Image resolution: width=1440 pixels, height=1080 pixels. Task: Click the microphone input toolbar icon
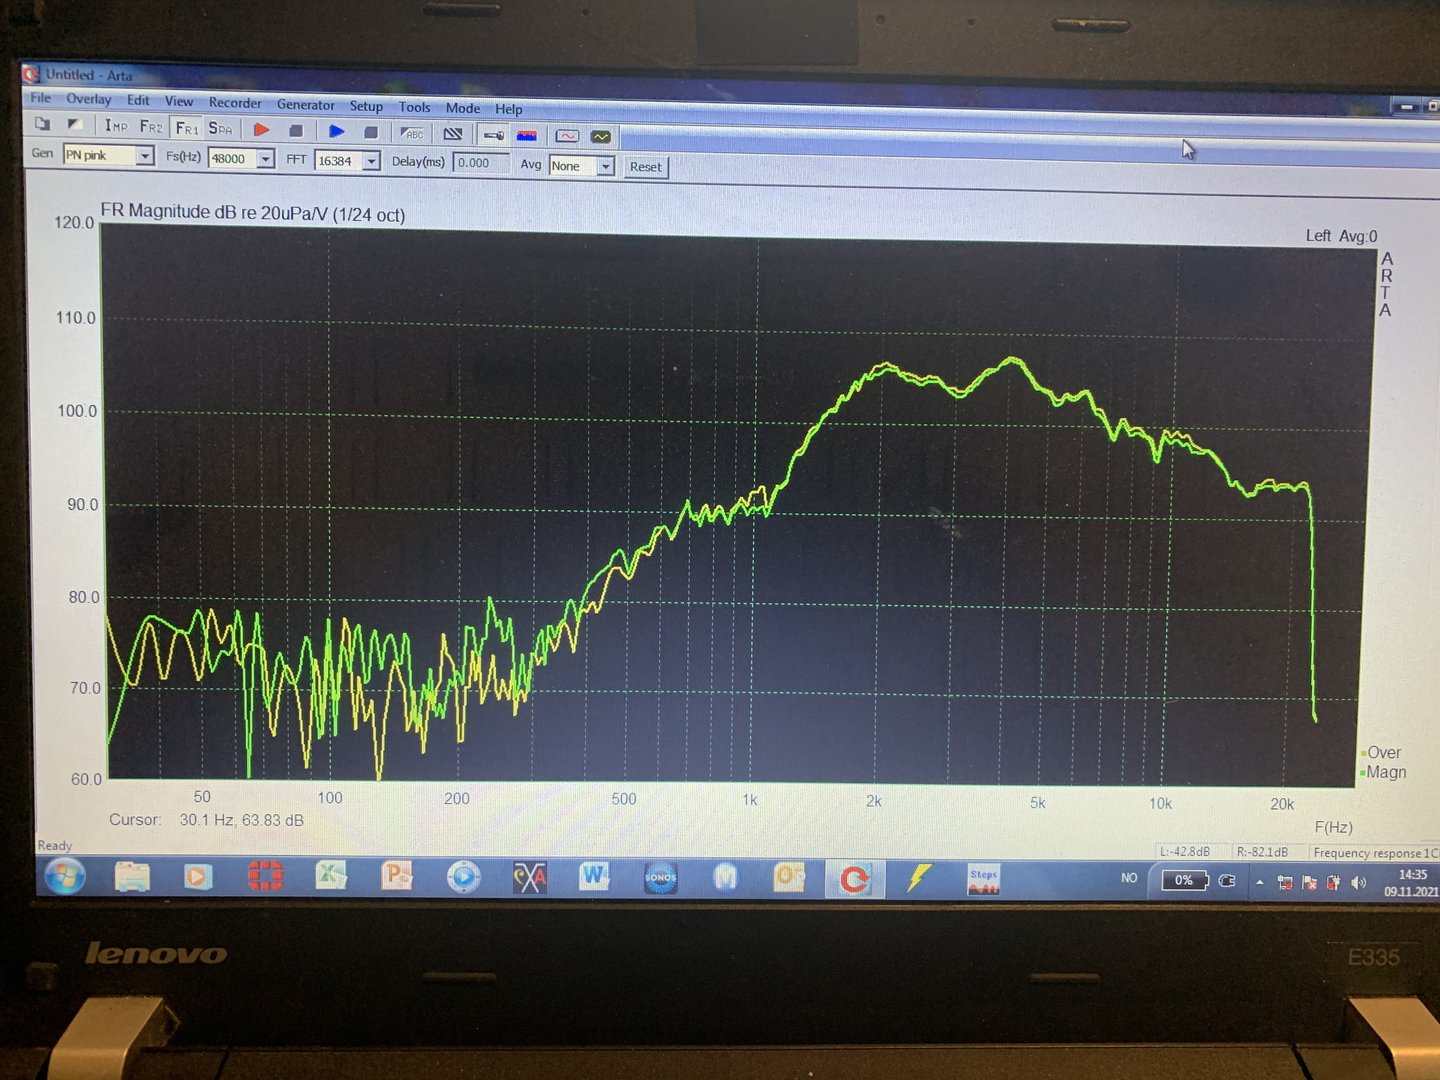coord(494,135)
